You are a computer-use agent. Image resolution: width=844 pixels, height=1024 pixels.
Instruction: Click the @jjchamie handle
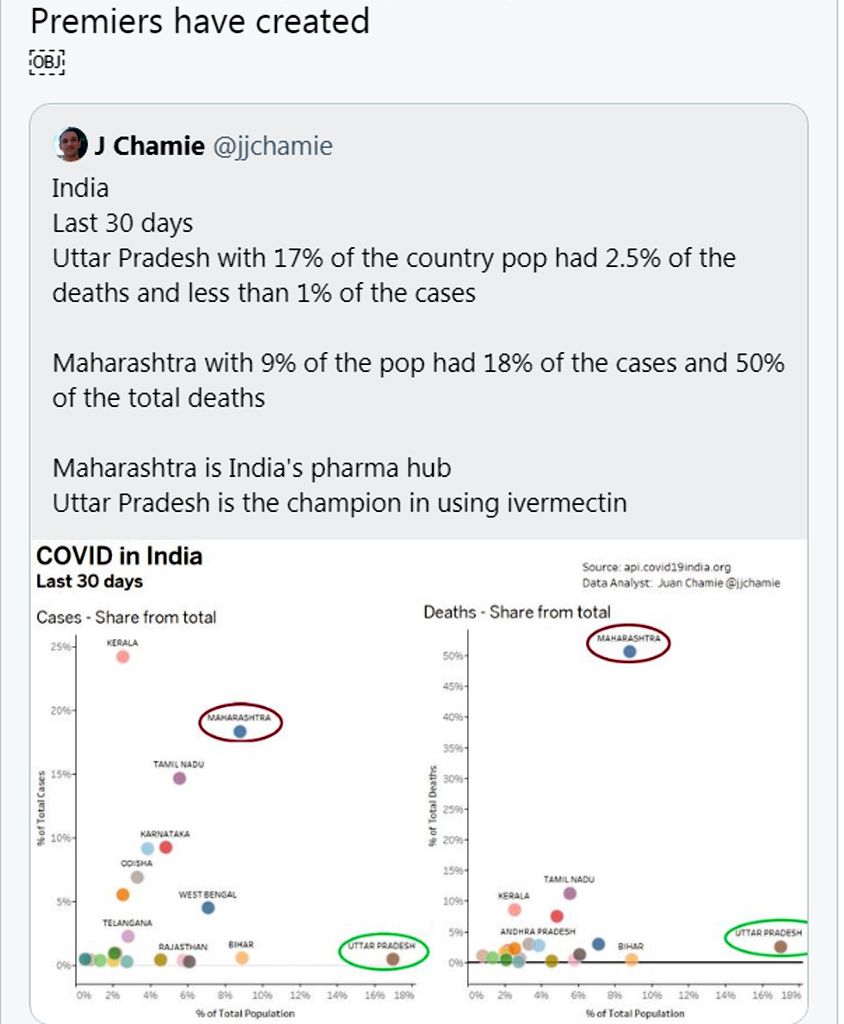coord(274,146)
